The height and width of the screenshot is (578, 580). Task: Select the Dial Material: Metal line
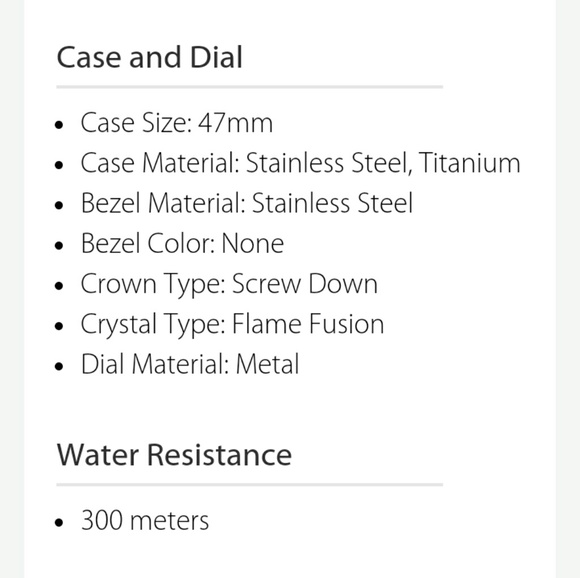click(190, 365)
